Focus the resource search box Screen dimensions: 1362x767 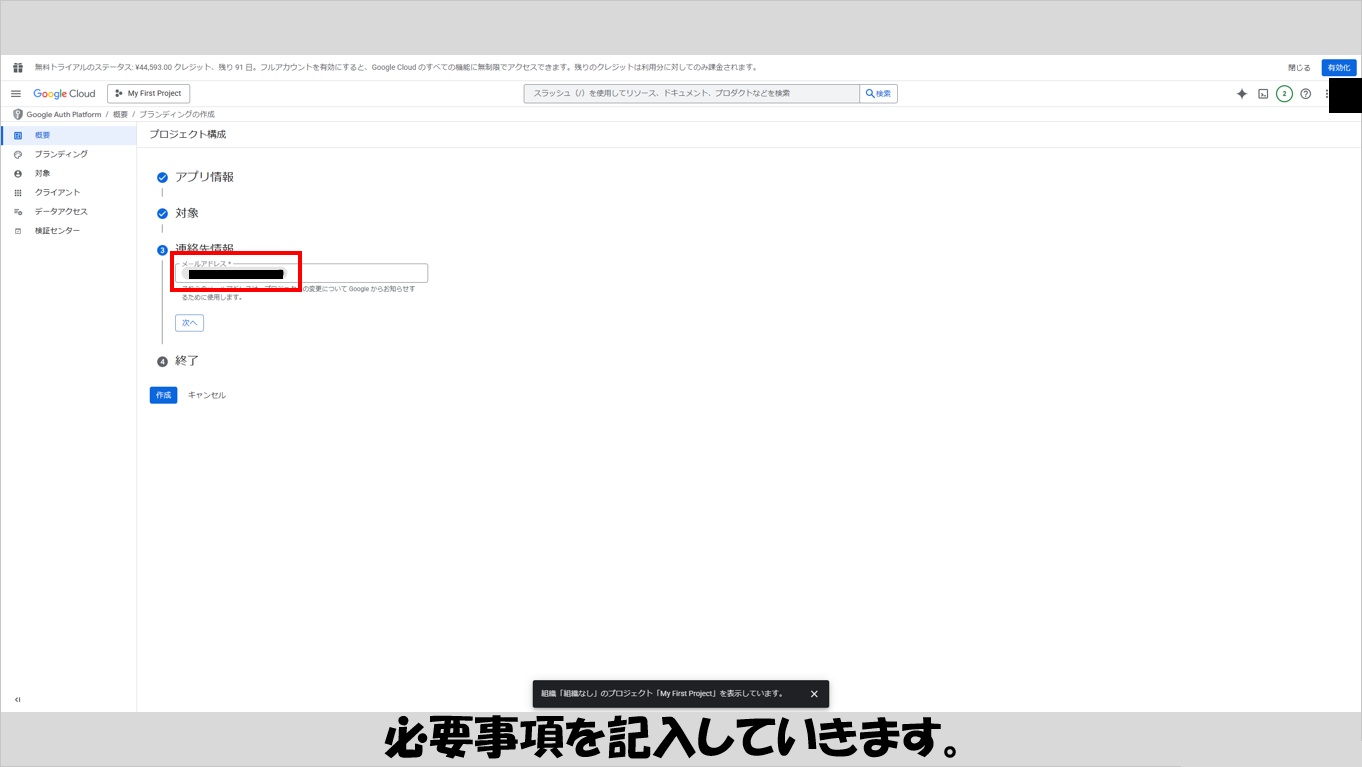coord(691,94)
